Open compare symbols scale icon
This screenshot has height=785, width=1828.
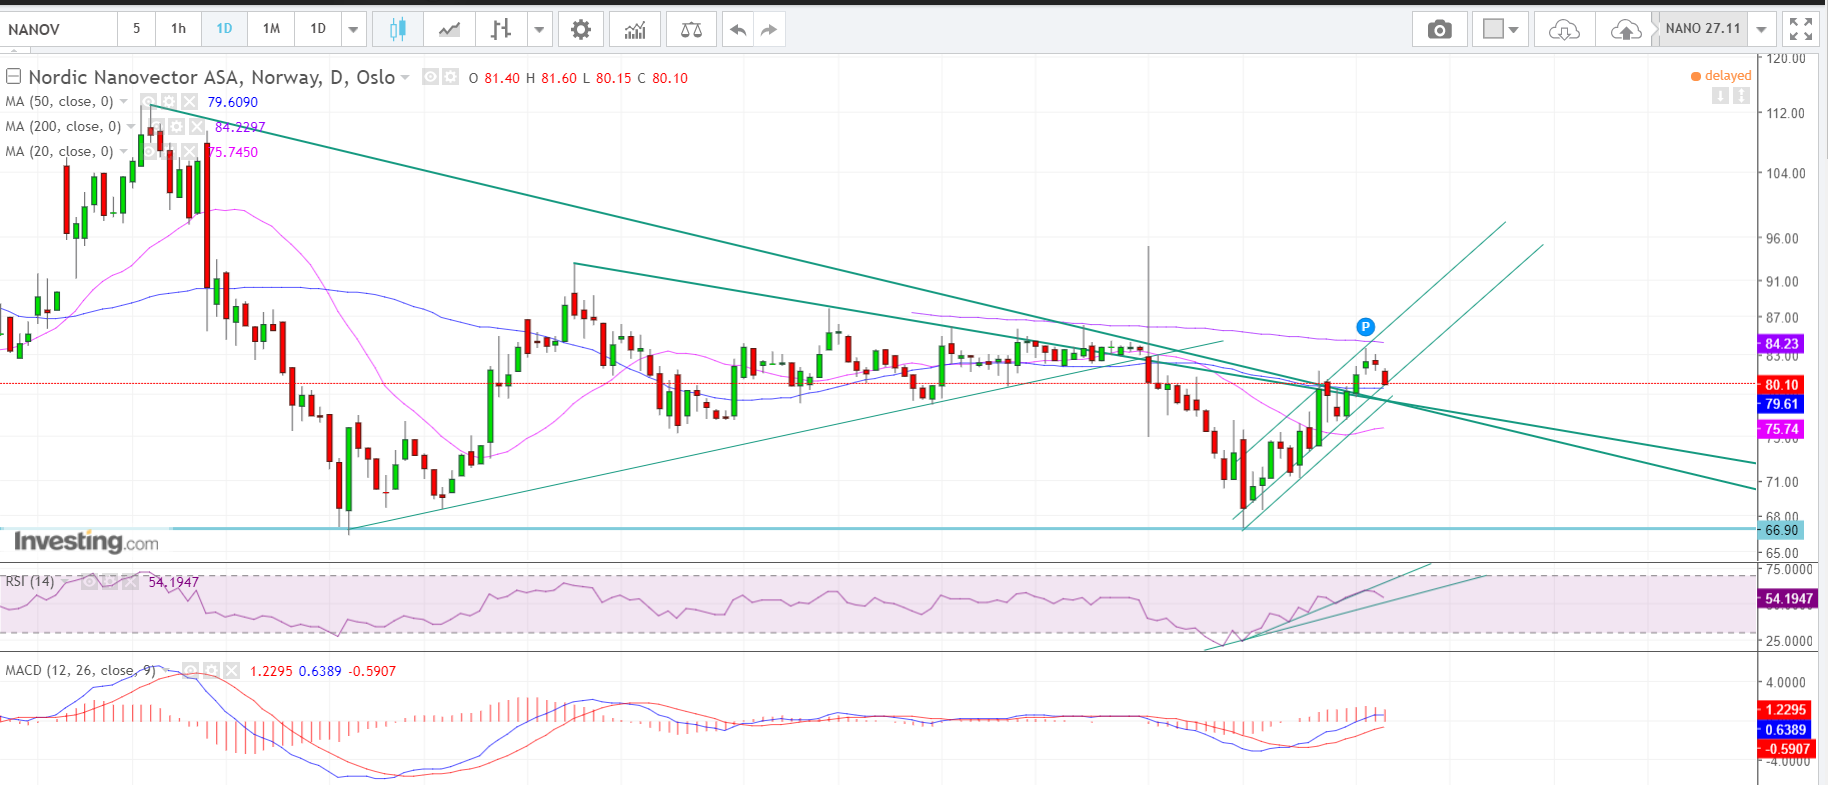click(x=691, y=29)
